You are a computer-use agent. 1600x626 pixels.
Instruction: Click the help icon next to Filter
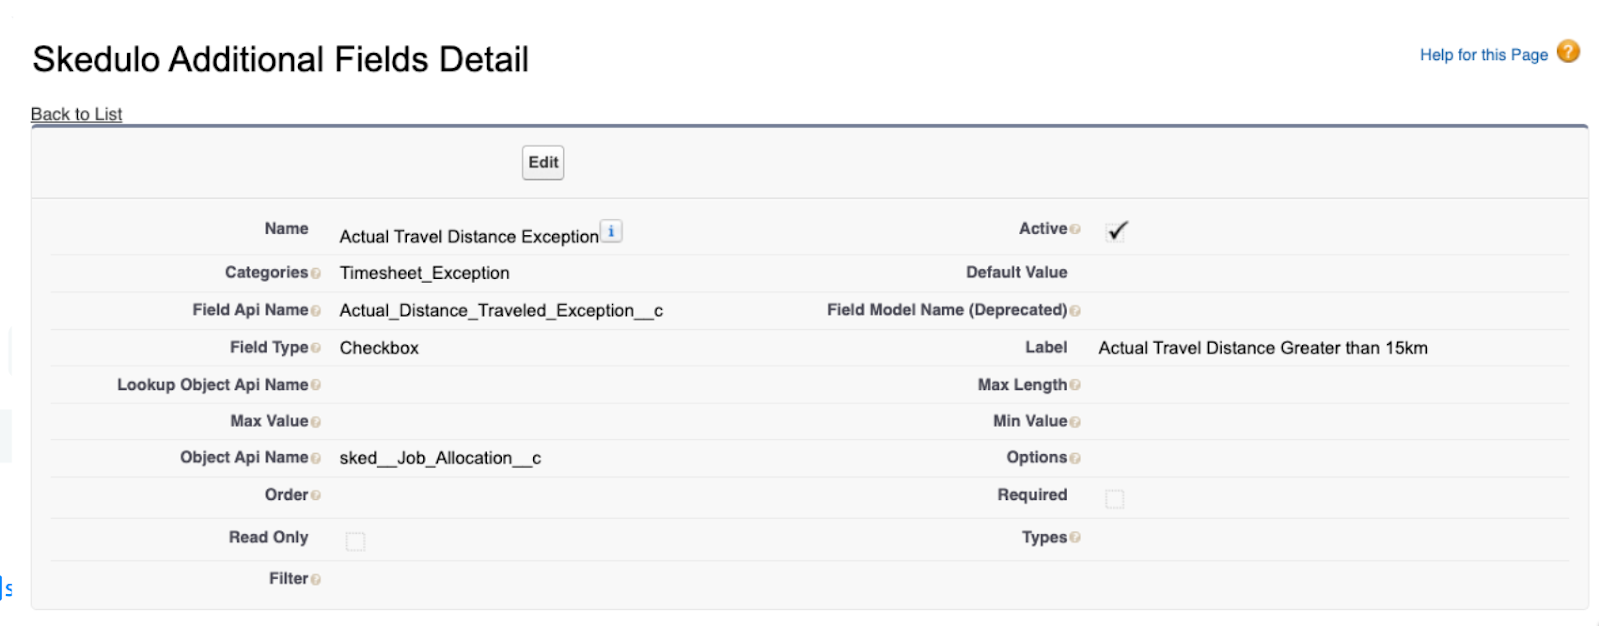pos(316,579)
